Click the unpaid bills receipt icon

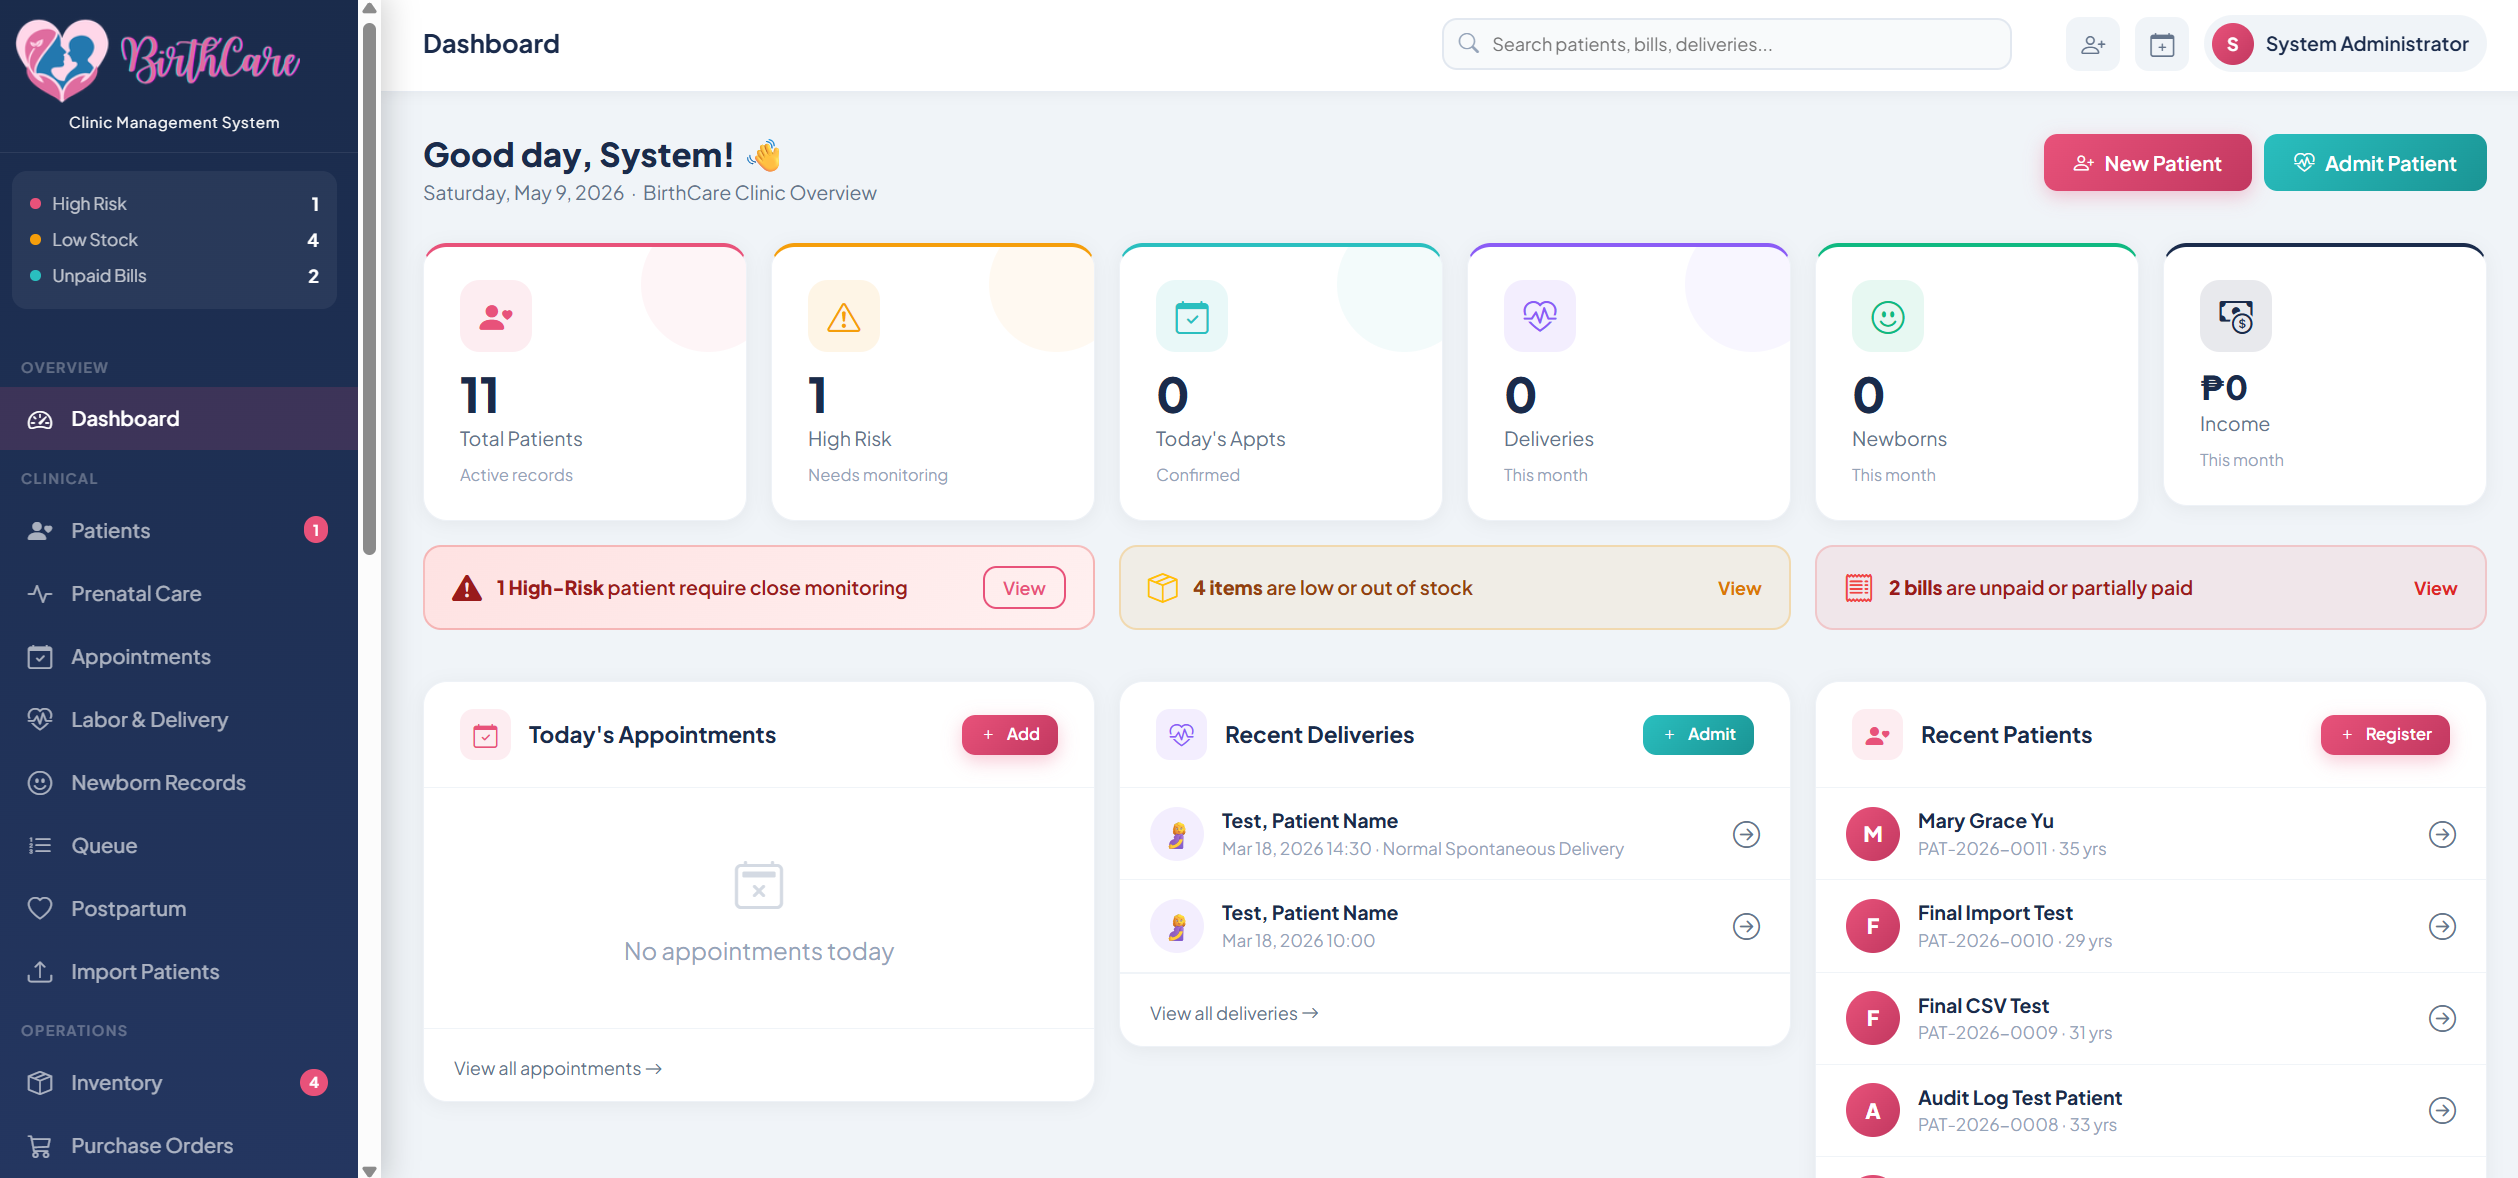pos(1858,588)
